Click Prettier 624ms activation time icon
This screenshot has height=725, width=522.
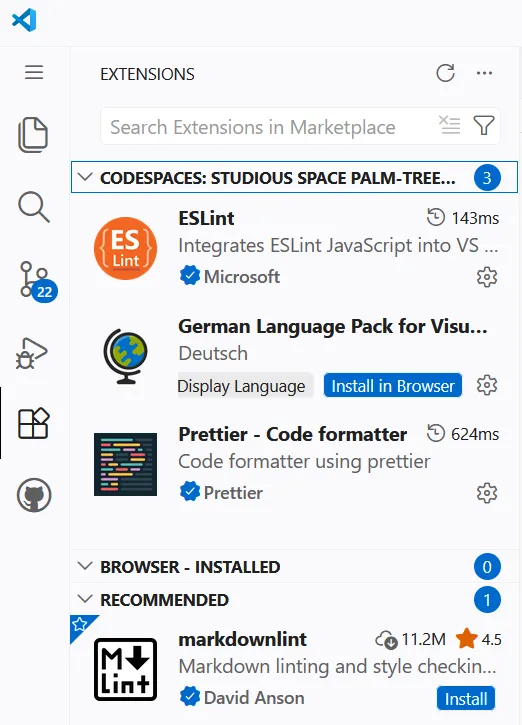[436, 434]
